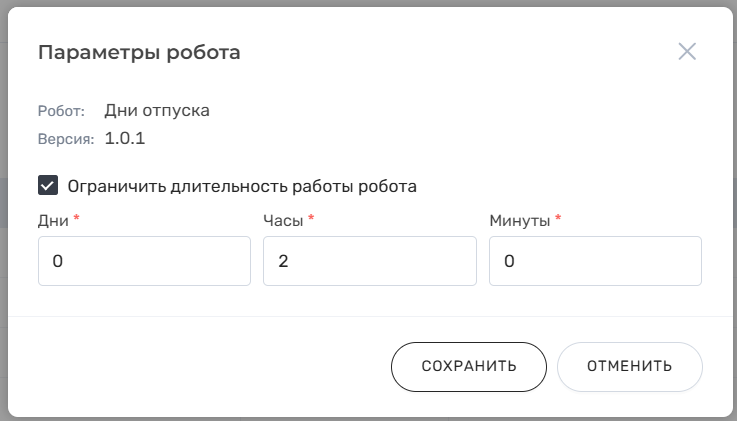Focus the Дни input field
The height and width of the screenshot is (421, 737).
click(x=144, y=261)
